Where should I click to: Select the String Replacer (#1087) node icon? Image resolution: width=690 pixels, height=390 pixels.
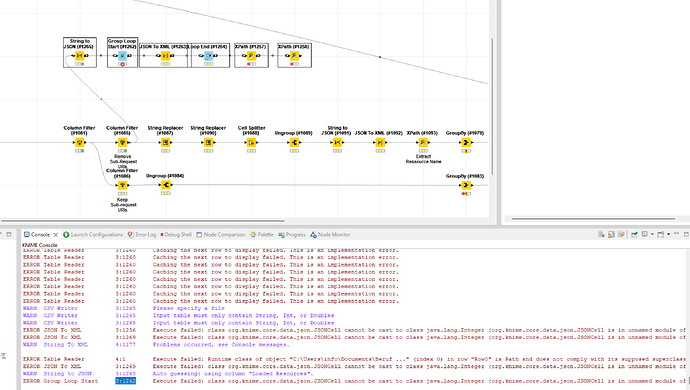pyautogui.click(x=165, y=143)
